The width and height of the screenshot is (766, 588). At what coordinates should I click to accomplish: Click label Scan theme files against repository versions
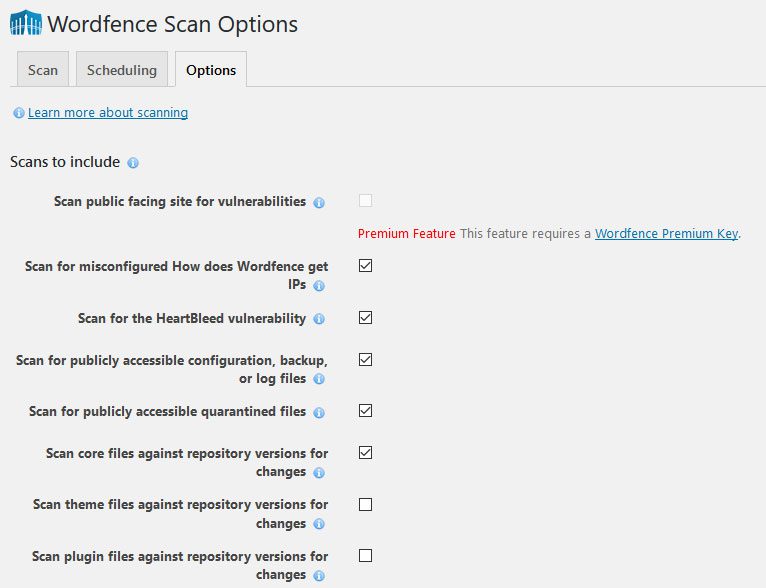tap(180, 514)
